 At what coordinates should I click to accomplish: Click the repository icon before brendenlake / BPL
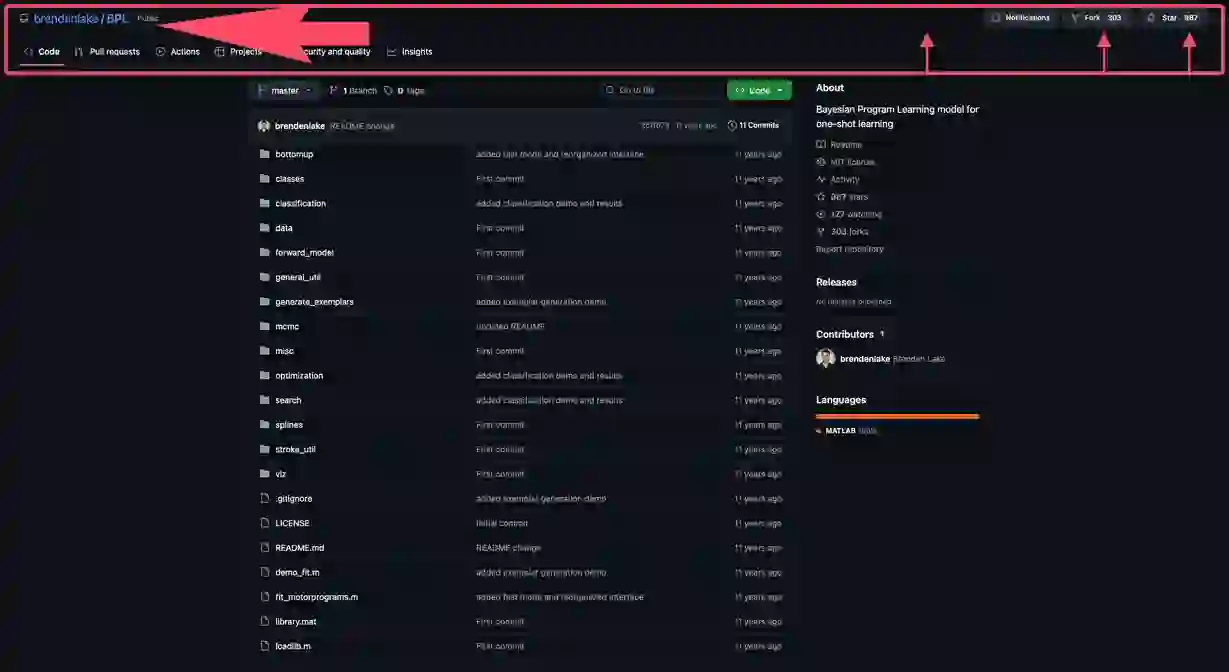[x=24, y=18]
